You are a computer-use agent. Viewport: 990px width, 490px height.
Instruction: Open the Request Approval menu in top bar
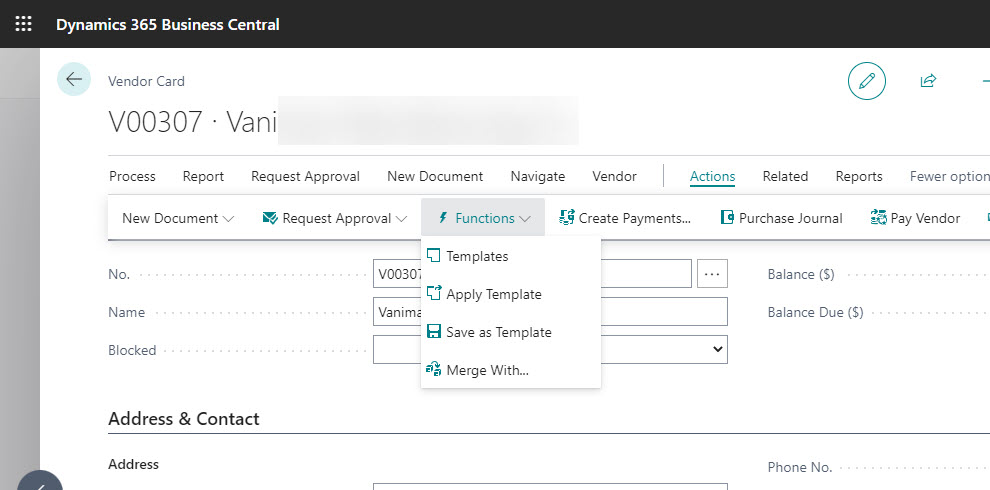pyautogui.click(x=306, y=176)
